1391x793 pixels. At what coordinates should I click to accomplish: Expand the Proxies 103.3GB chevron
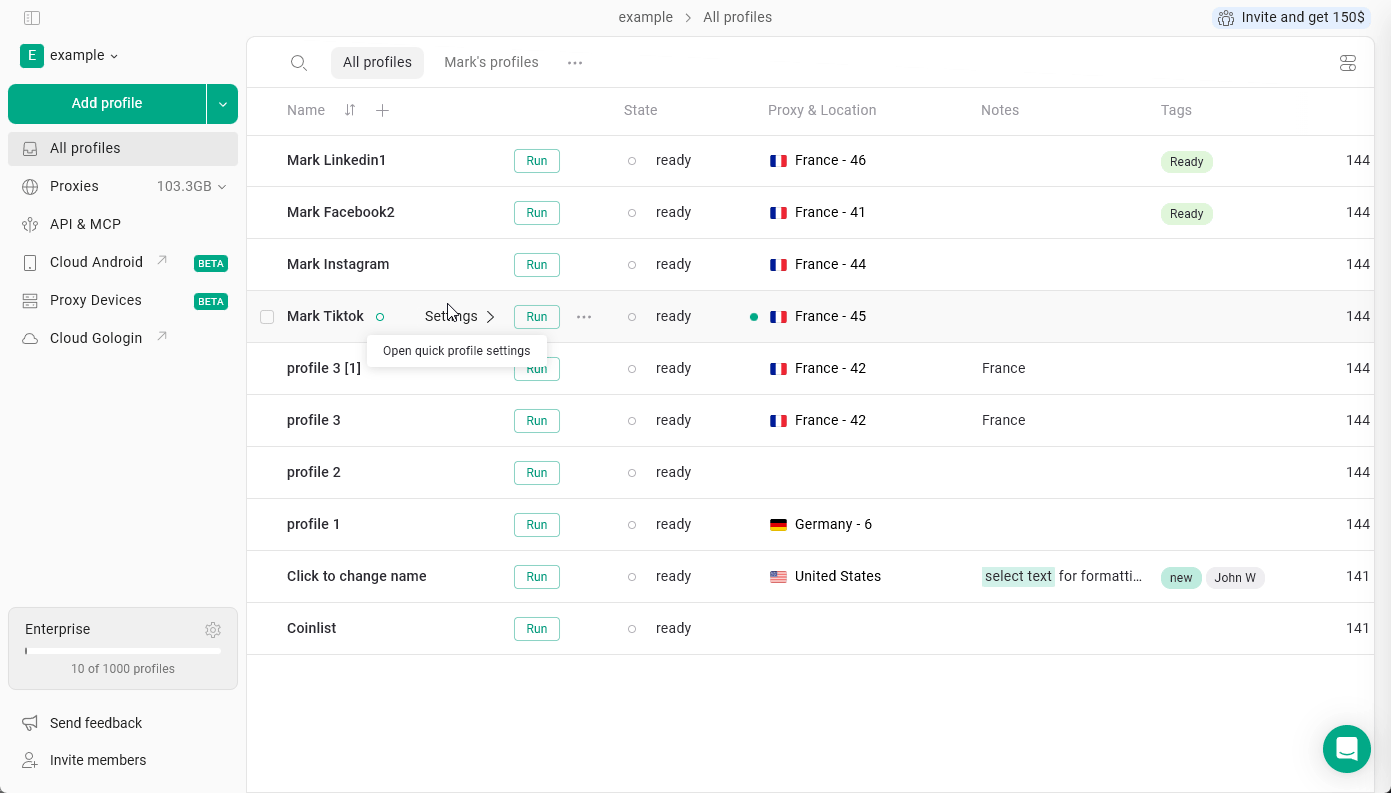coord(222,187)
